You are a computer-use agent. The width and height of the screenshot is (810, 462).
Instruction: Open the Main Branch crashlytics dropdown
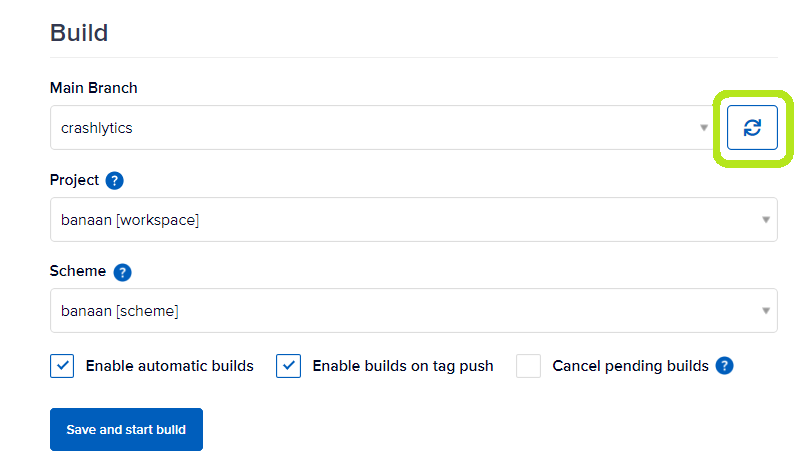point(382,128)
